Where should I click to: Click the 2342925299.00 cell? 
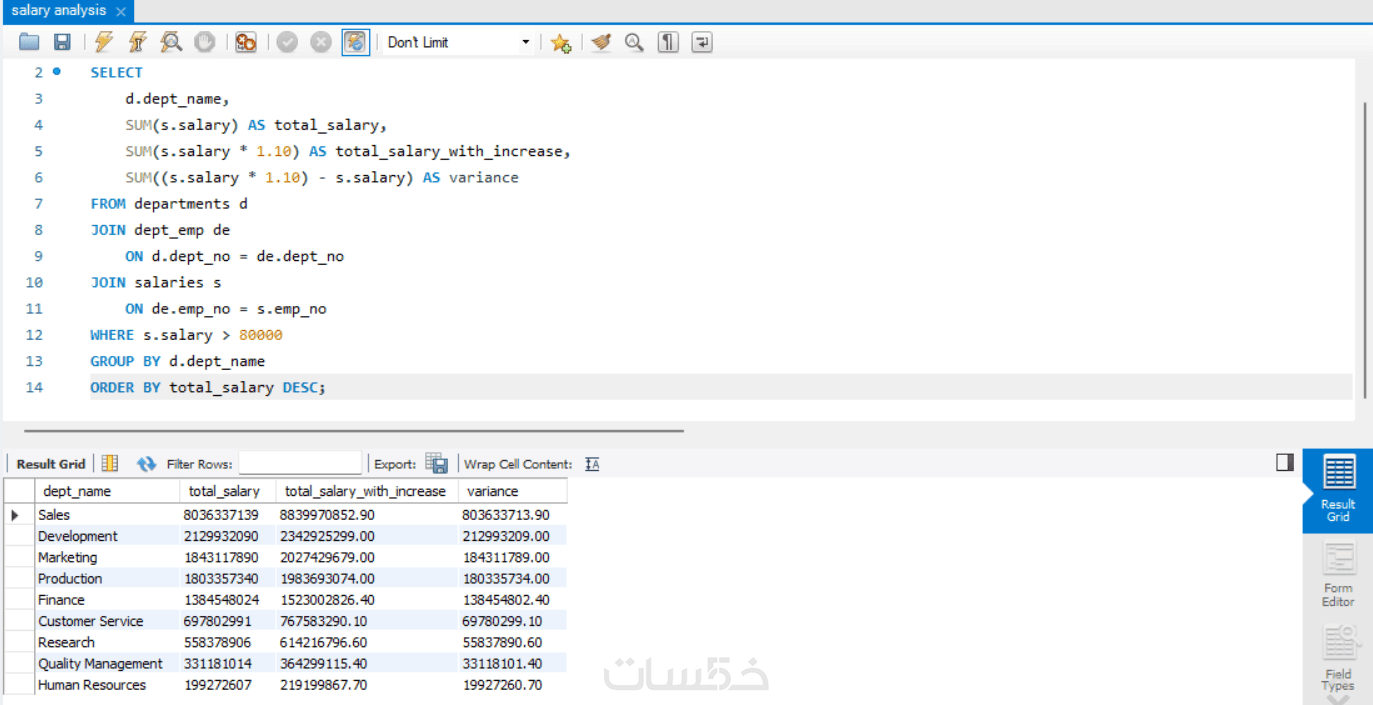(x=365, y=536)
